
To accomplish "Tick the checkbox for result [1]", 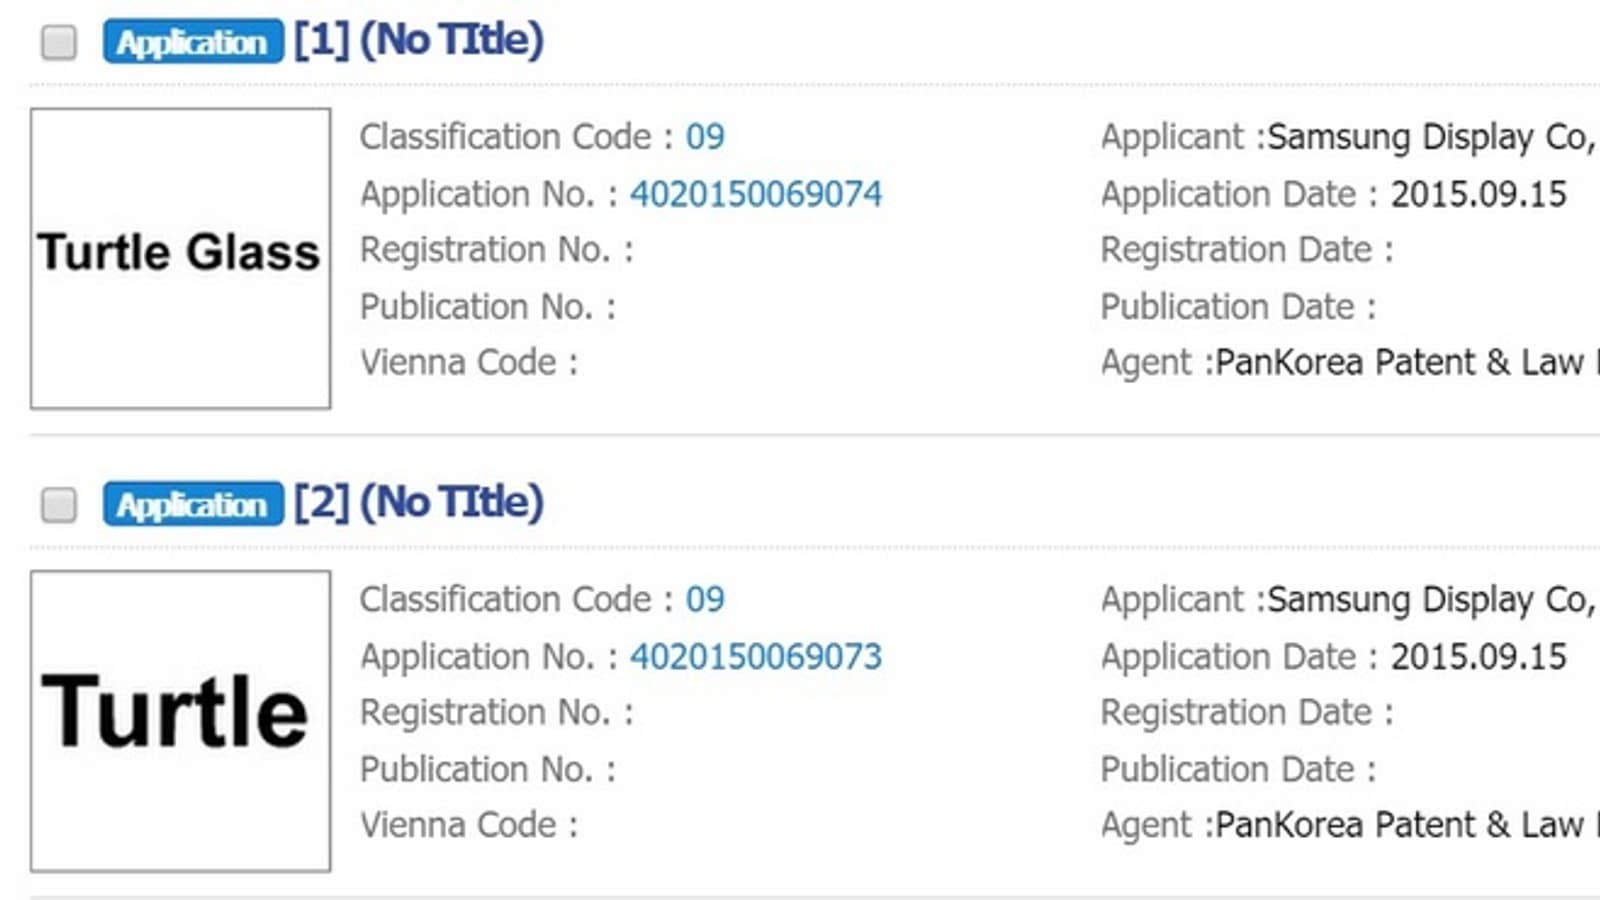I will (59, 42).
